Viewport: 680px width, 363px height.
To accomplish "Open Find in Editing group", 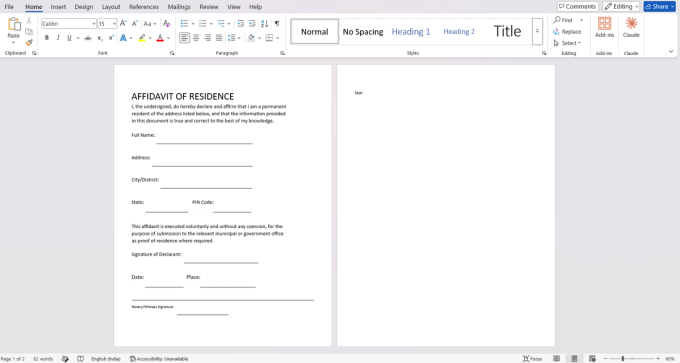I will point(563,20).
